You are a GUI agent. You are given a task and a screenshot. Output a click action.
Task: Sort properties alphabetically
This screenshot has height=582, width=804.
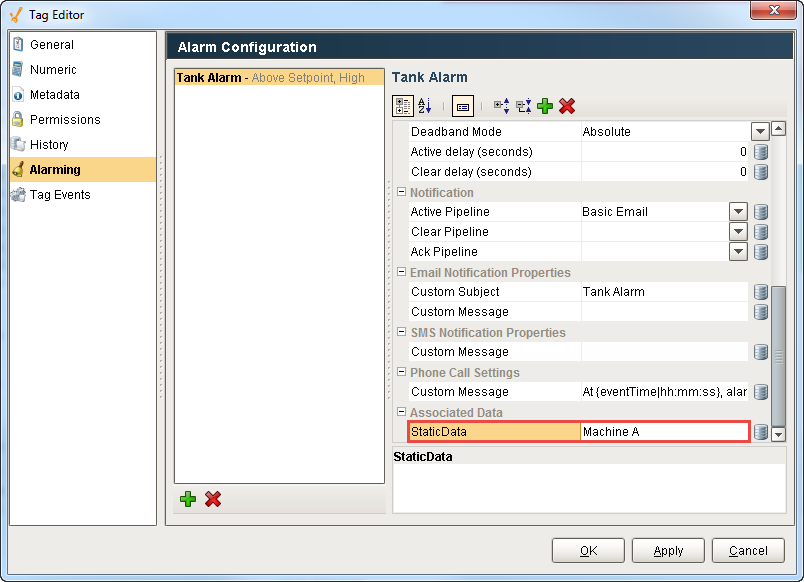click(424, 106)
